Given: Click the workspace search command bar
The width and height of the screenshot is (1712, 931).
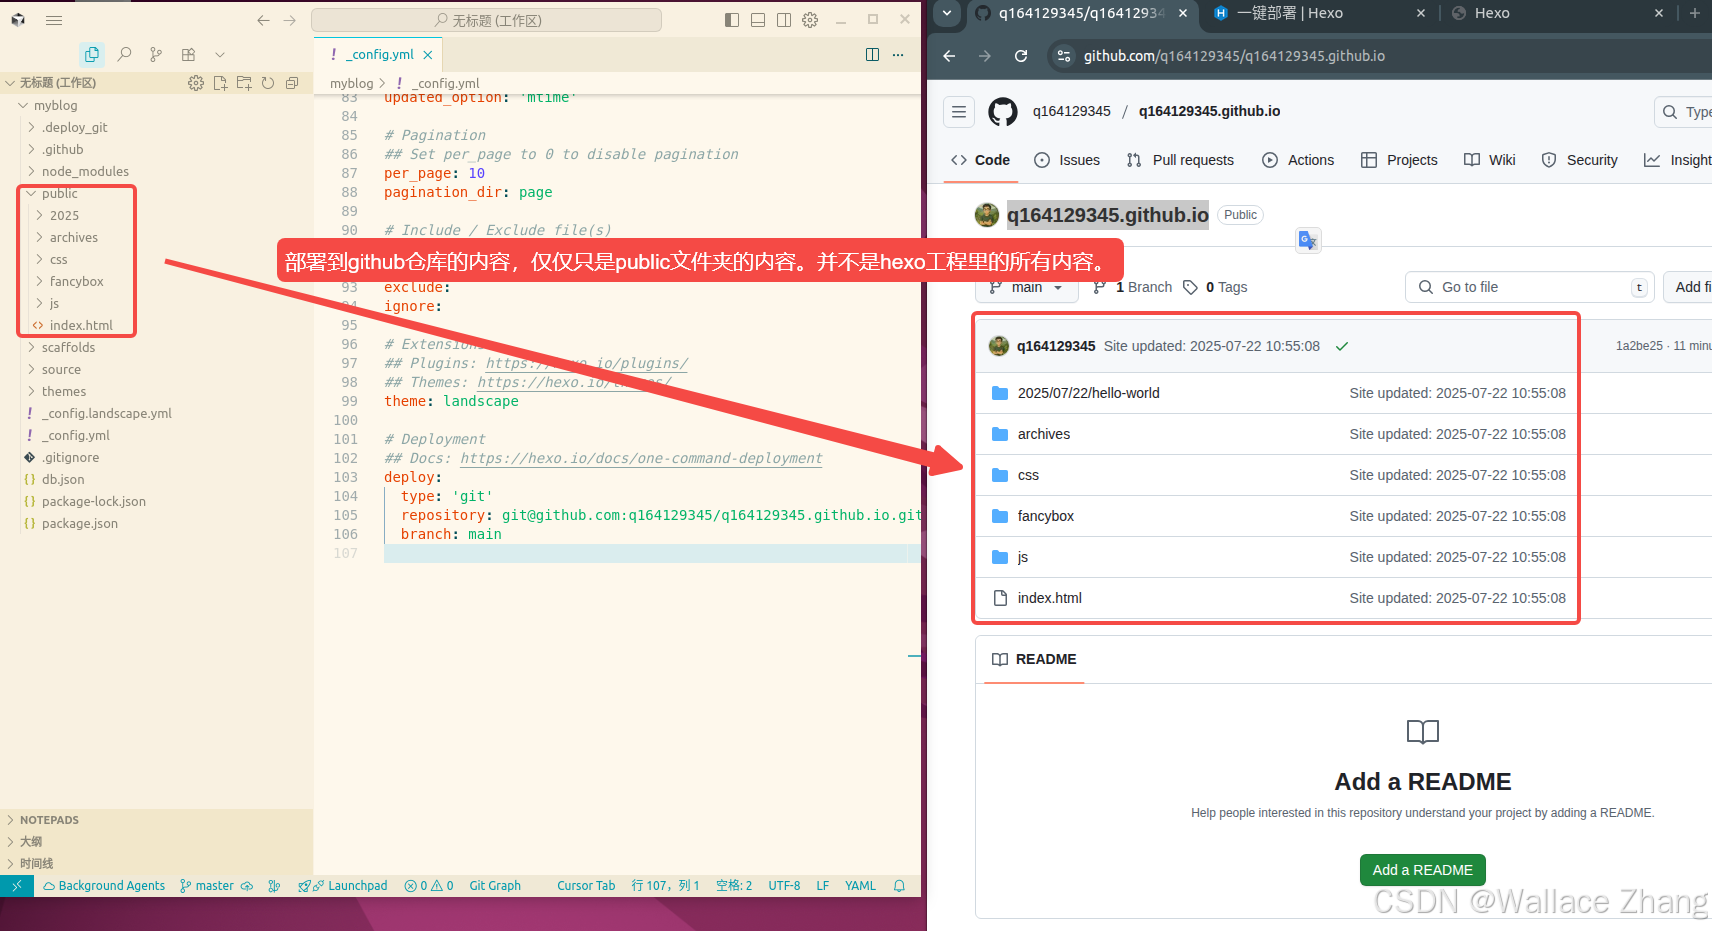Looking at the screenshot, I should pyautogui.click(x=486, y=20).
